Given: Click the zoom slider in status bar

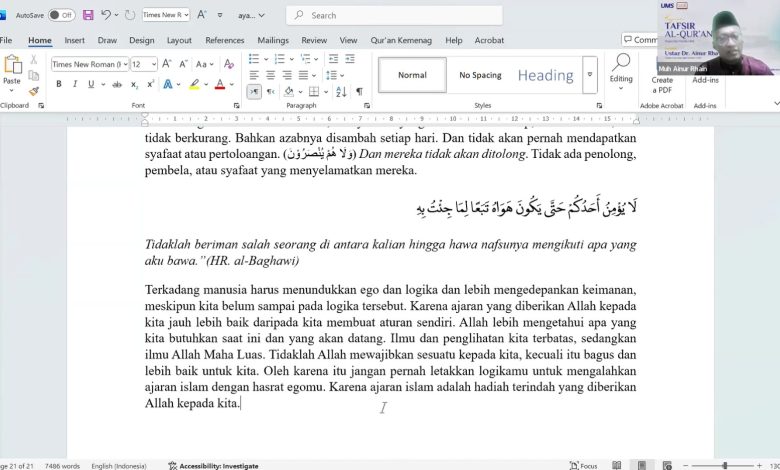Looking at the screenshot, I should tap(725, 465).
